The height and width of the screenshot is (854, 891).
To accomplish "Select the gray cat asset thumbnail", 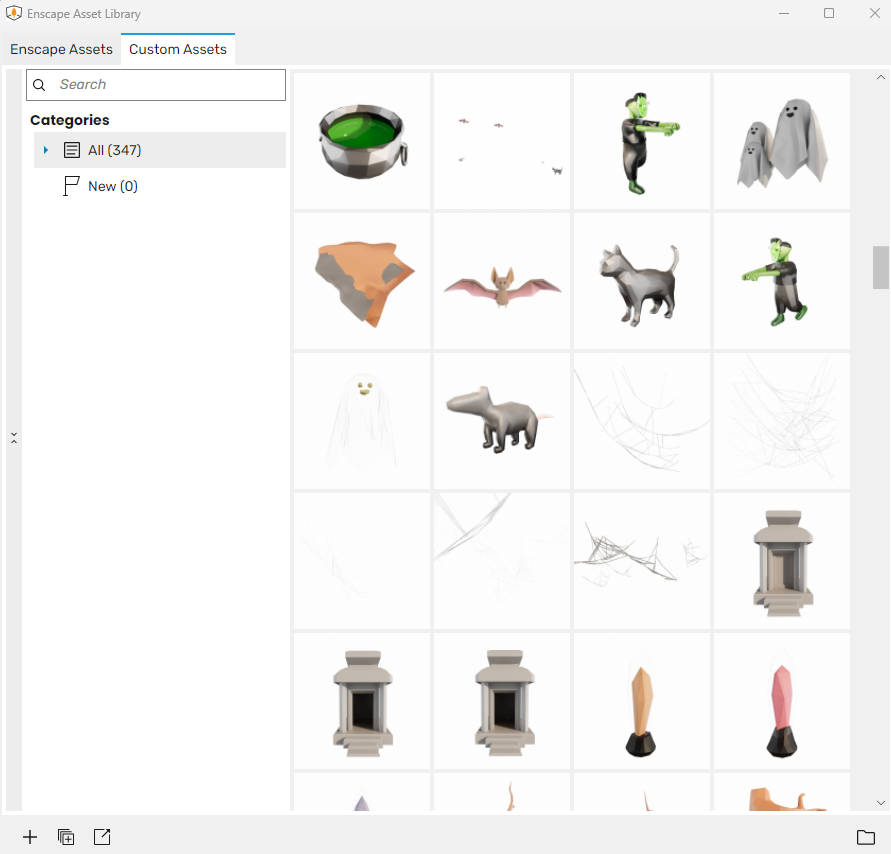I will 641,280.
